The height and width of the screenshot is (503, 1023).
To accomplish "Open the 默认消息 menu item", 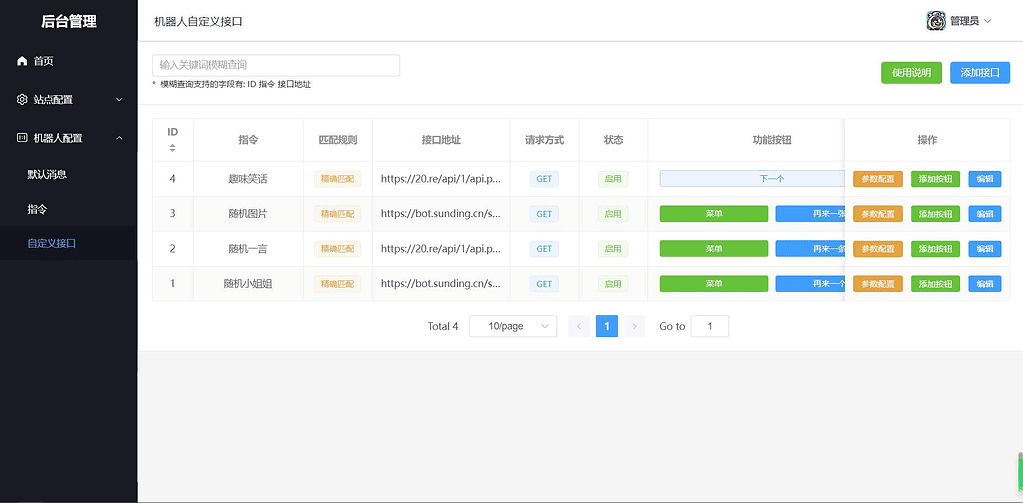I will coord(69,175).
